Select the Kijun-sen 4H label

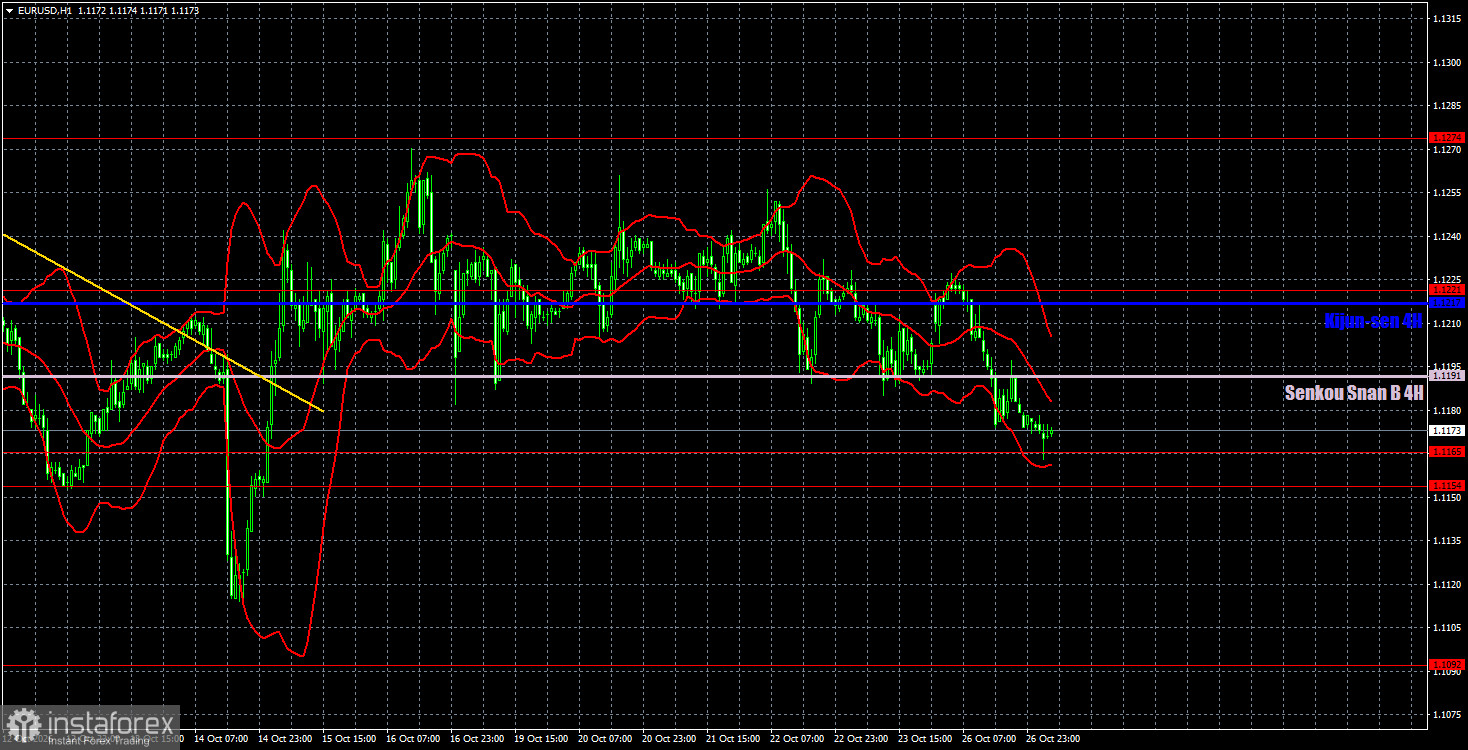[1373, 321]
